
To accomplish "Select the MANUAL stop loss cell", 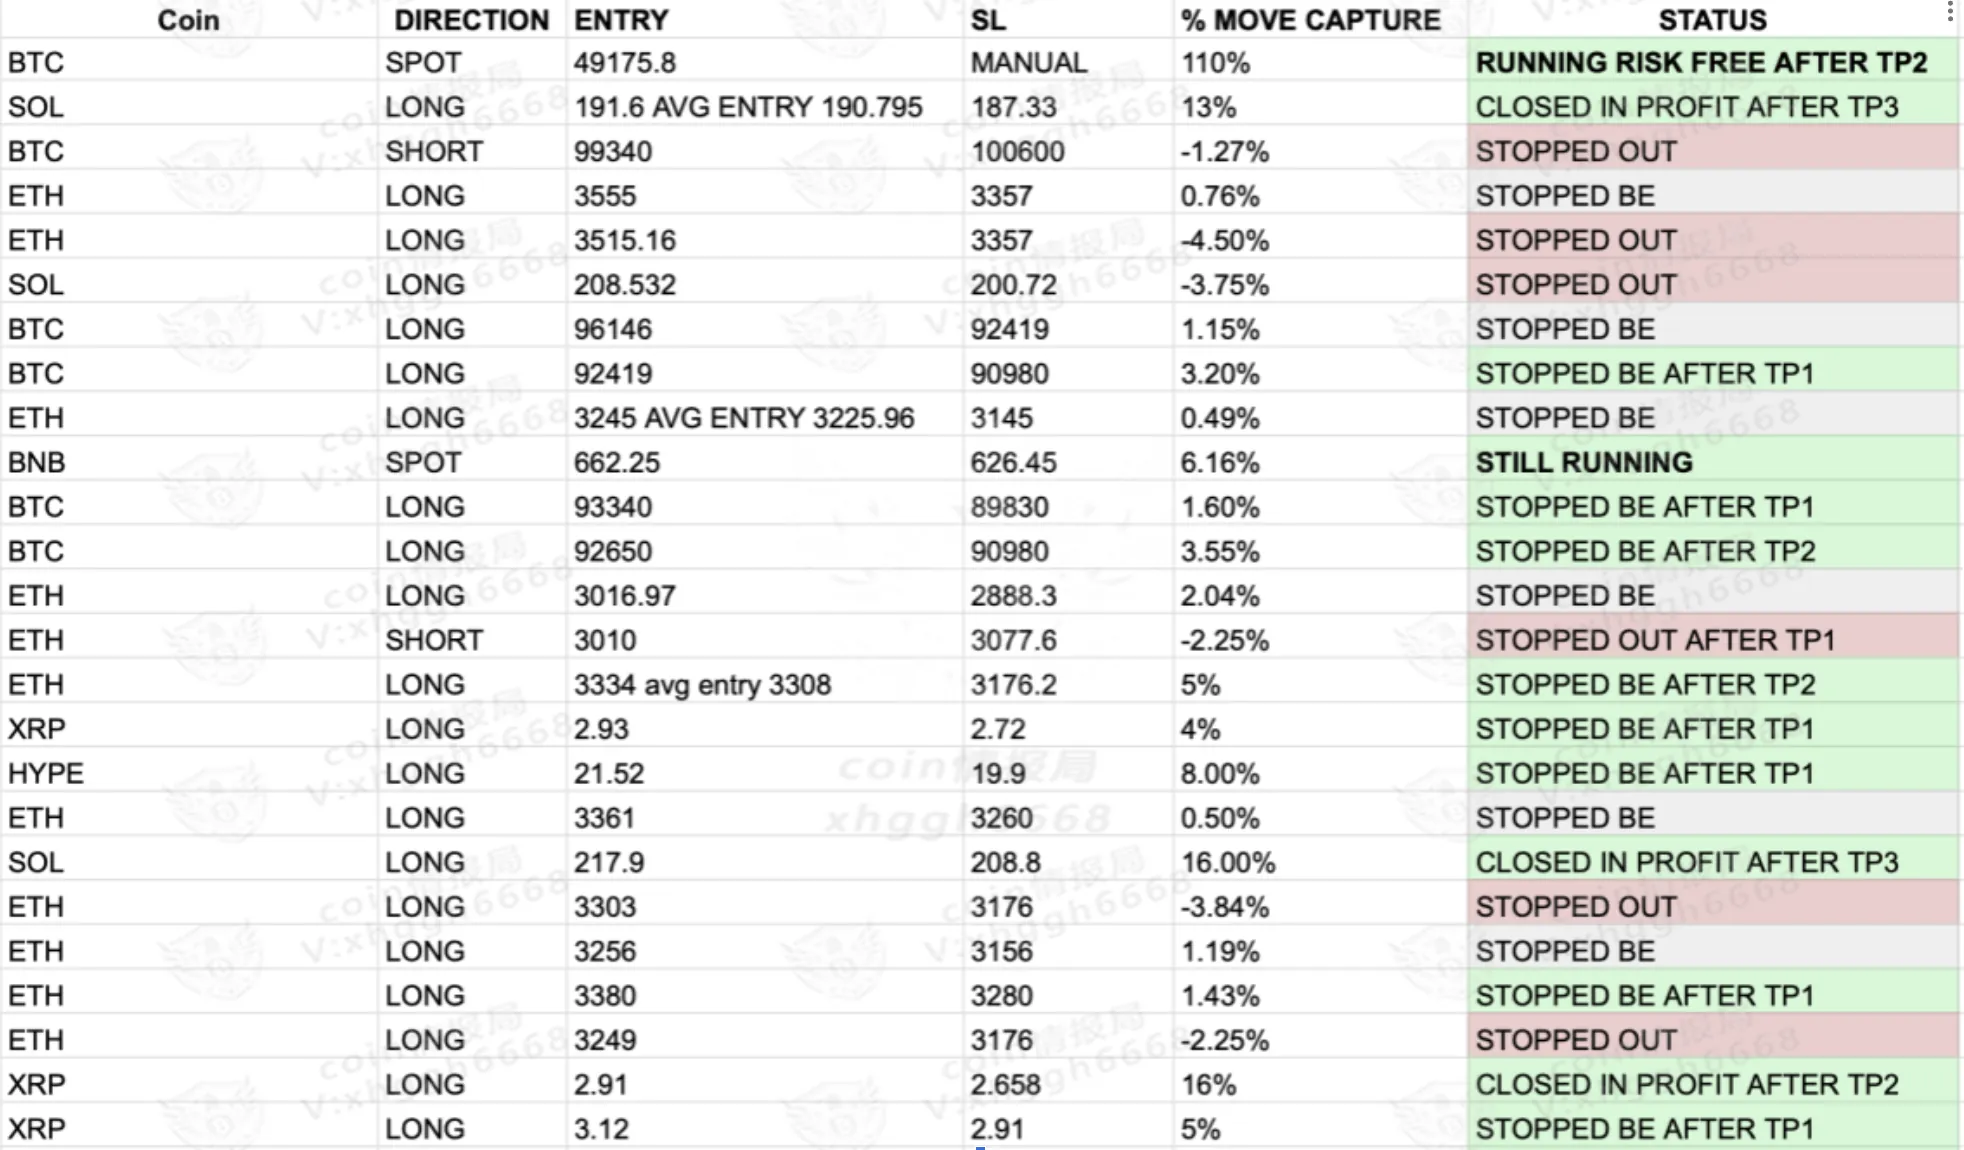I will [1028, 63].
